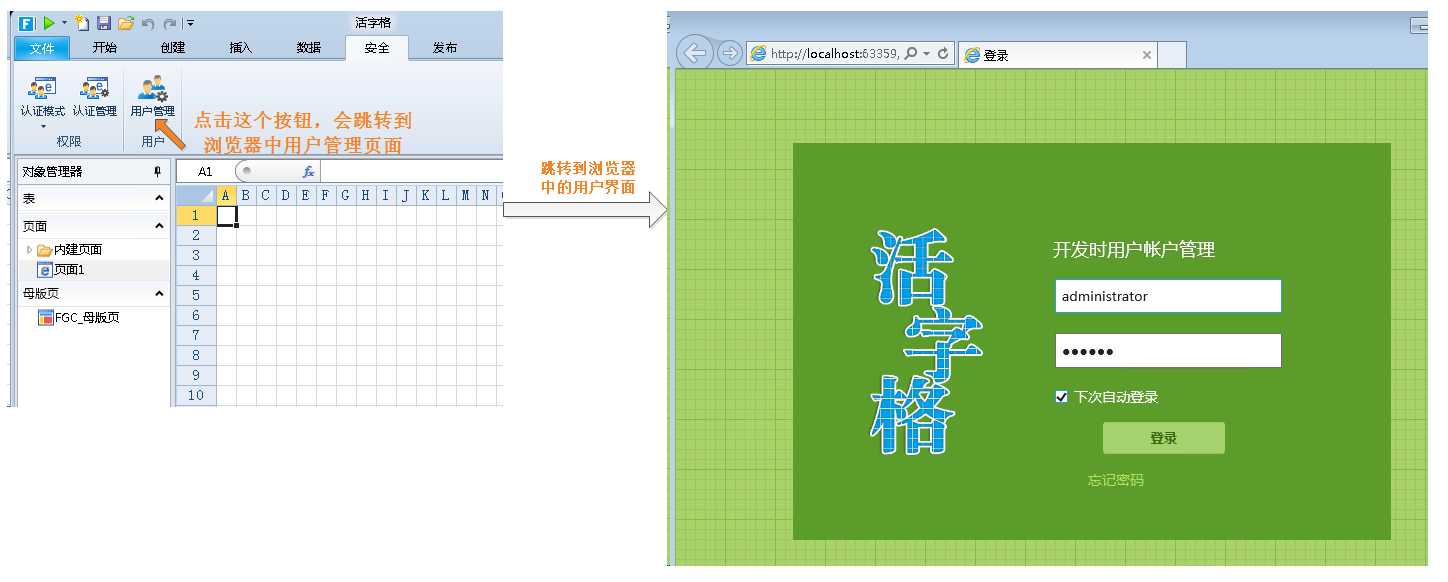Select row 1 header
This screenshot has height=582, width=1448.
[196, 215]
